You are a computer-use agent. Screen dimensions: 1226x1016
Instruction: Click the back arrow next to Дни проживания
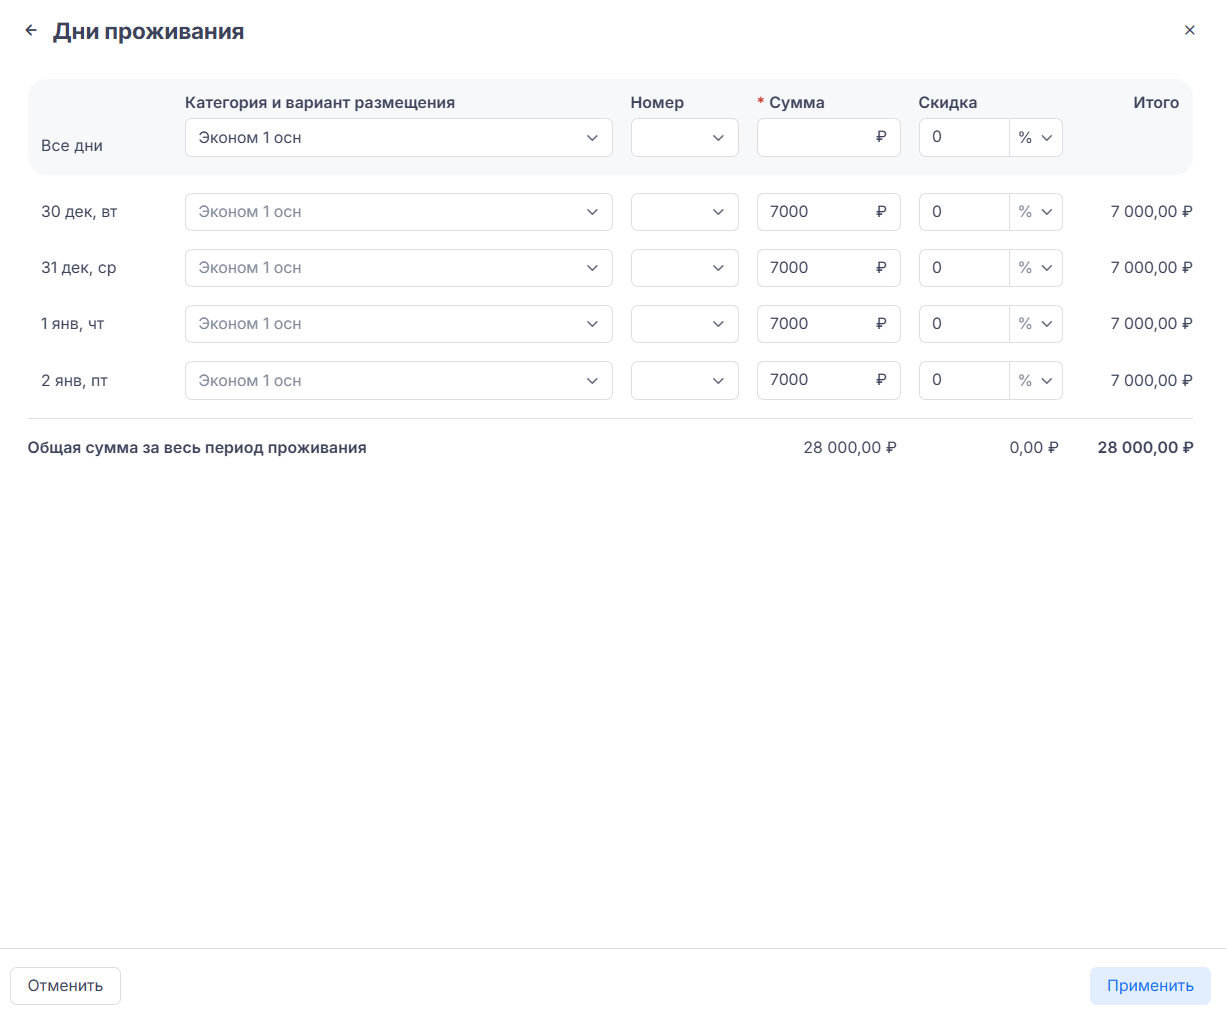pos(31,31)
